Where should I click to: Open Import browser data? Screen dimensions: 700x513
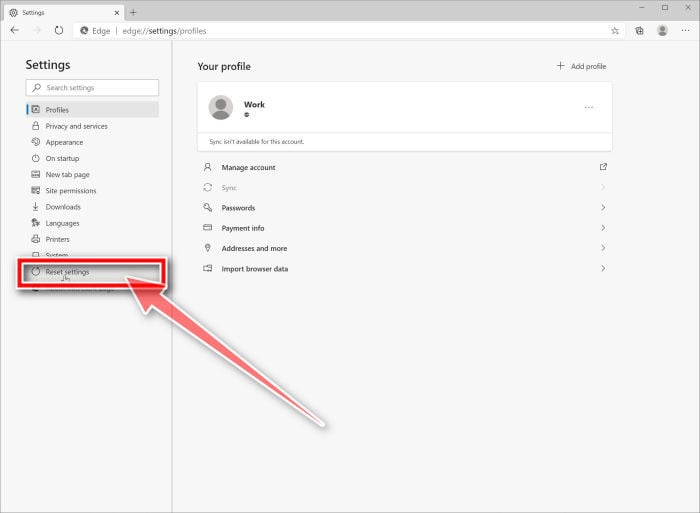pyautogui.click(x=405, y=269)
